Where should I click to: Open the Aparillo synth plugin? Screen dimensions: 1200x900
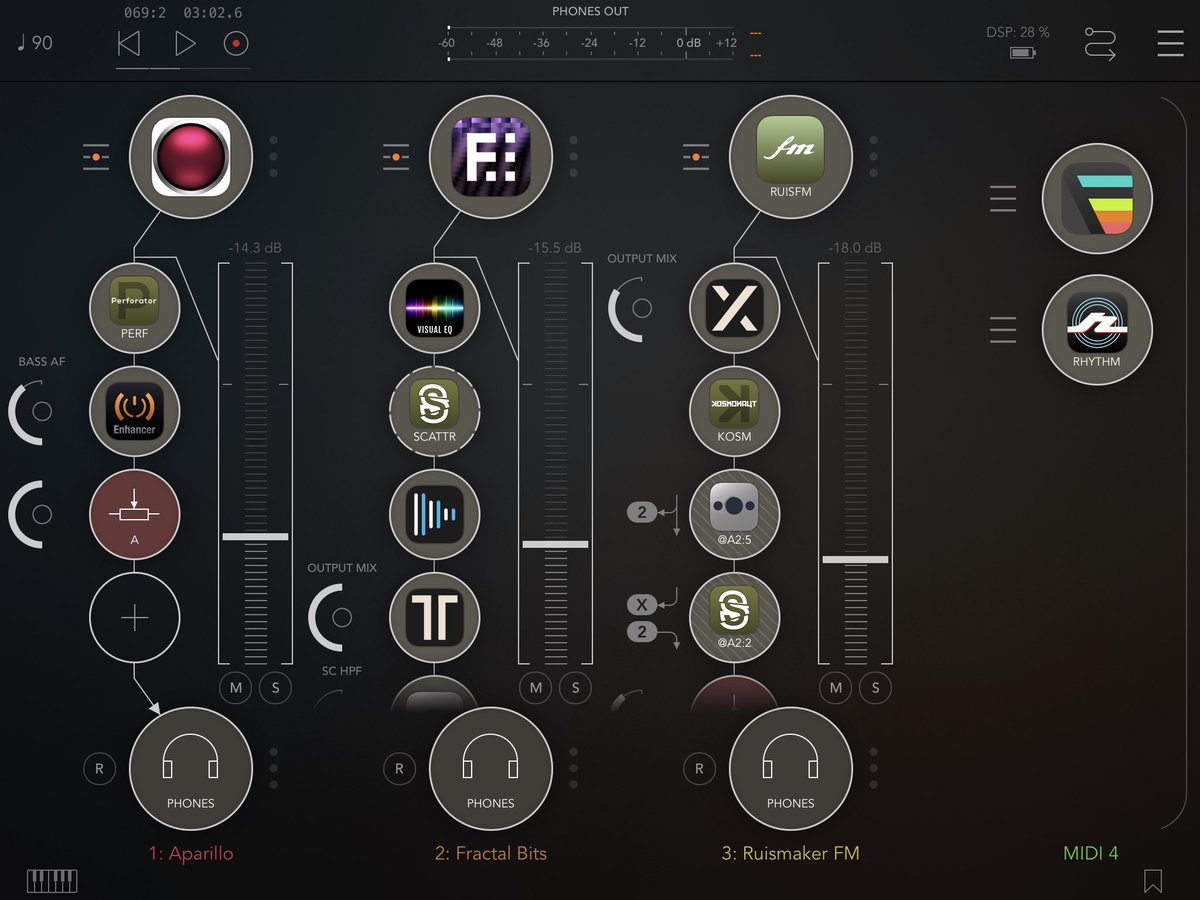pyautogui.click(x=191, y=157)
